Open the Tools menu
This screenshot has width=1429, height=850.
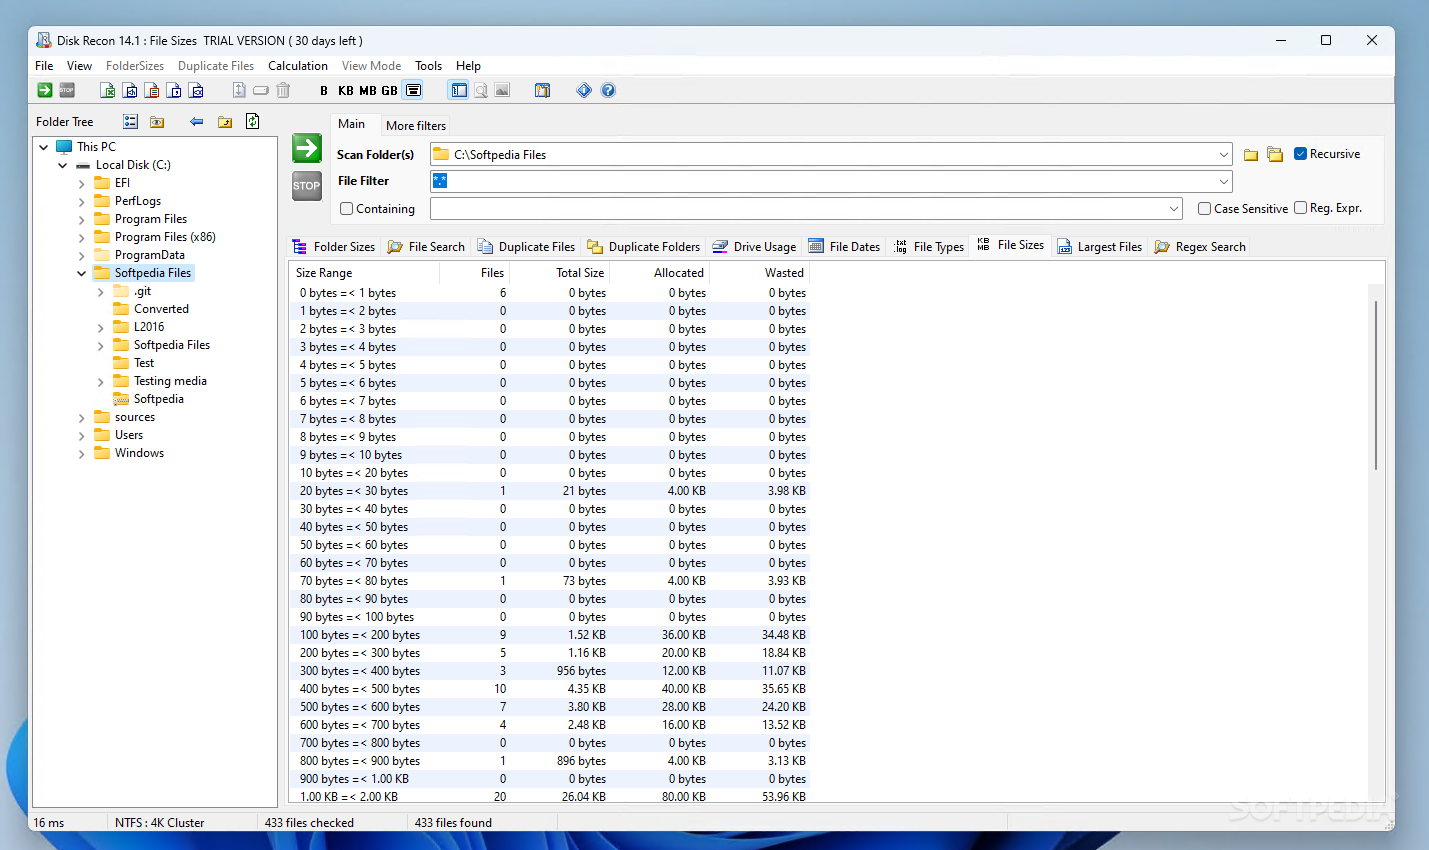click(x=429, y=66)
